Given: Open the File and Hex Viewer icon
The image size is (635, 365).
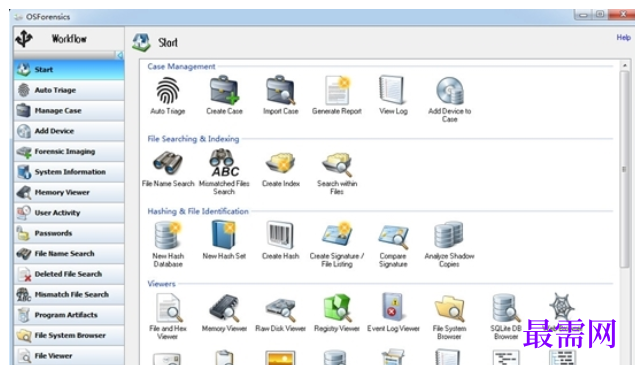Looking at the screenshot, I should coord(168,308).
